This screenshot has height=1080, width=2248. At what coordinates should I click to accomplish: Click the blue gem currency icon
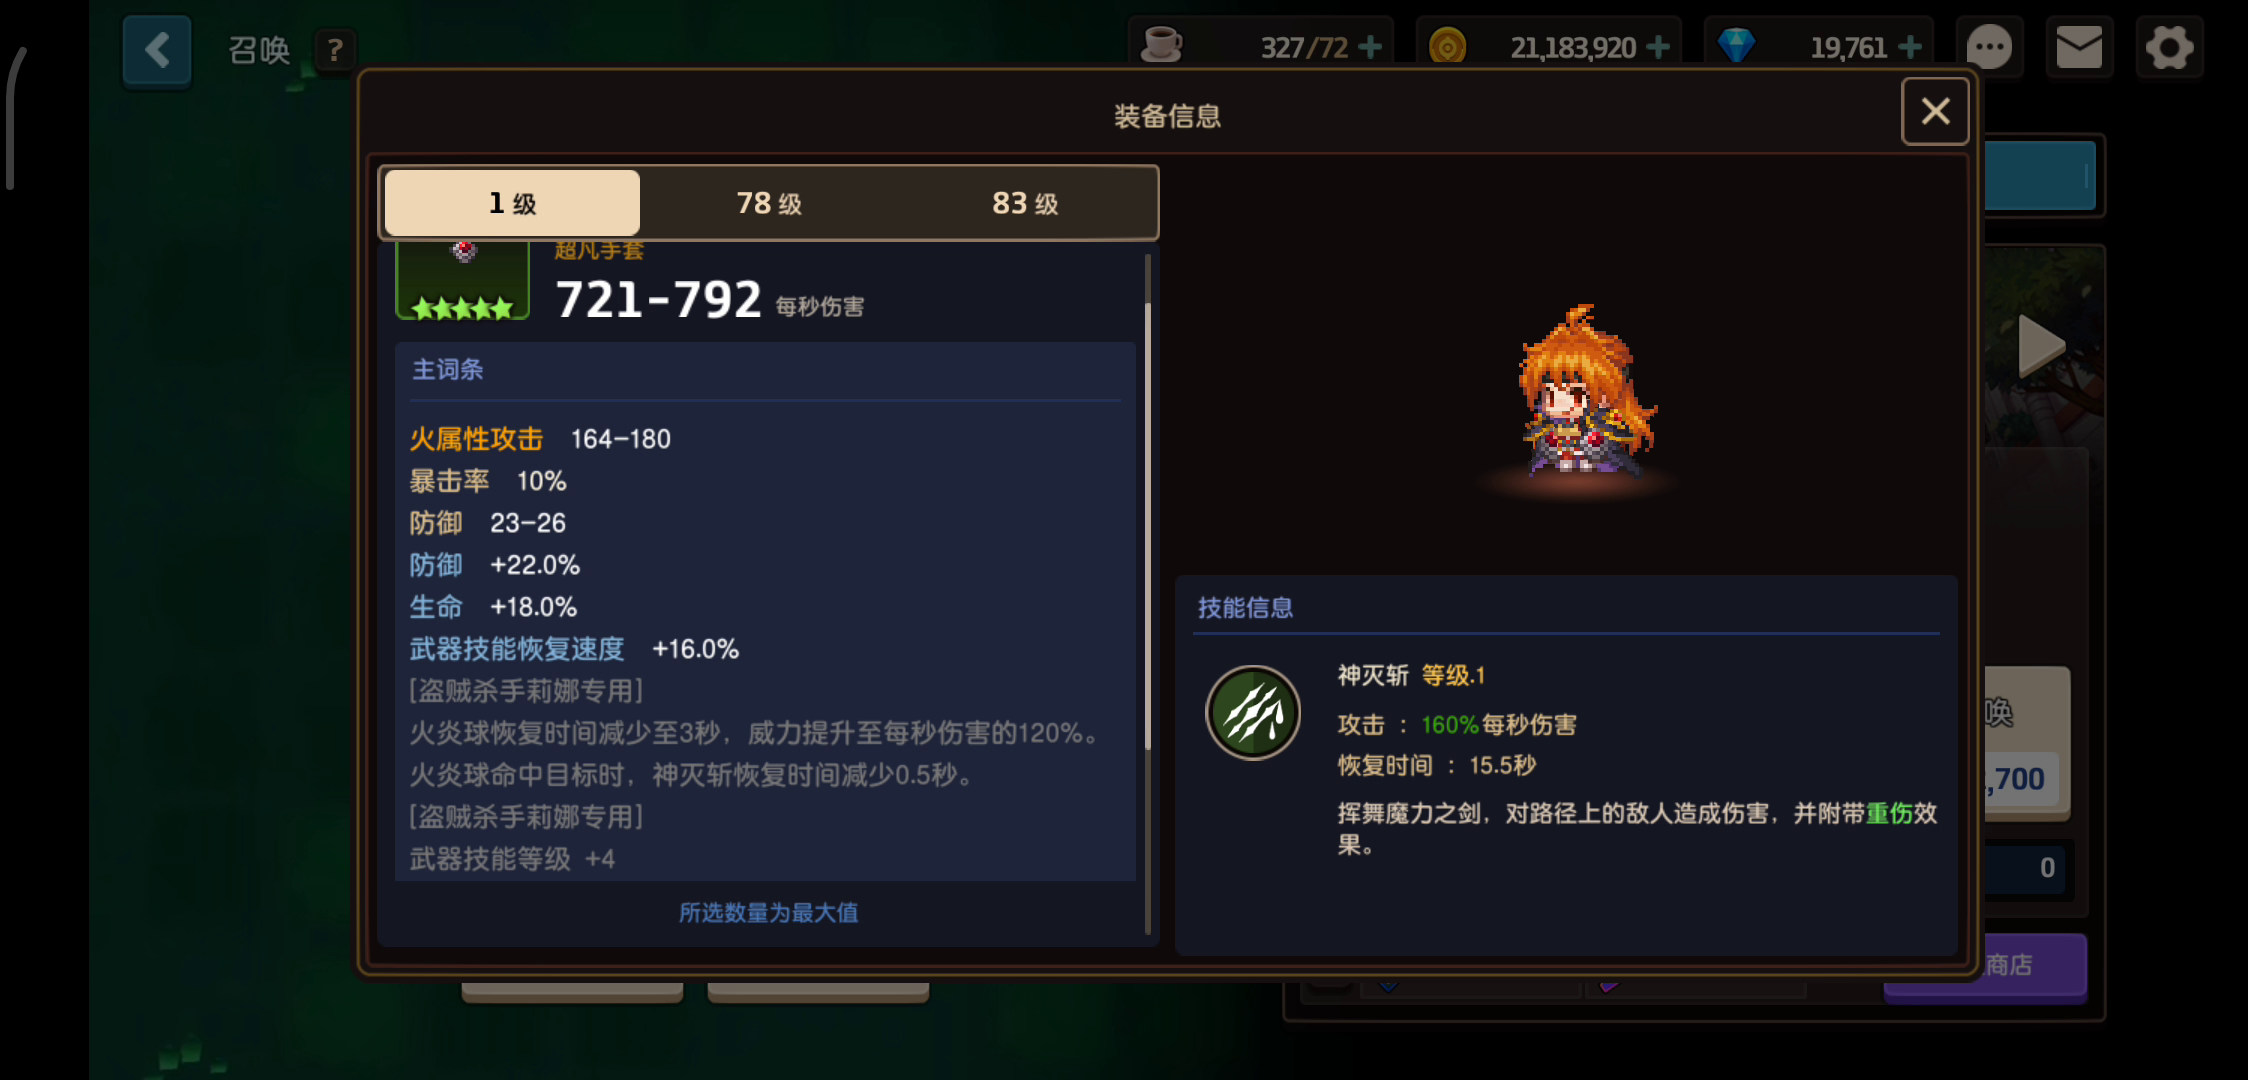[x=1736, y=46]
